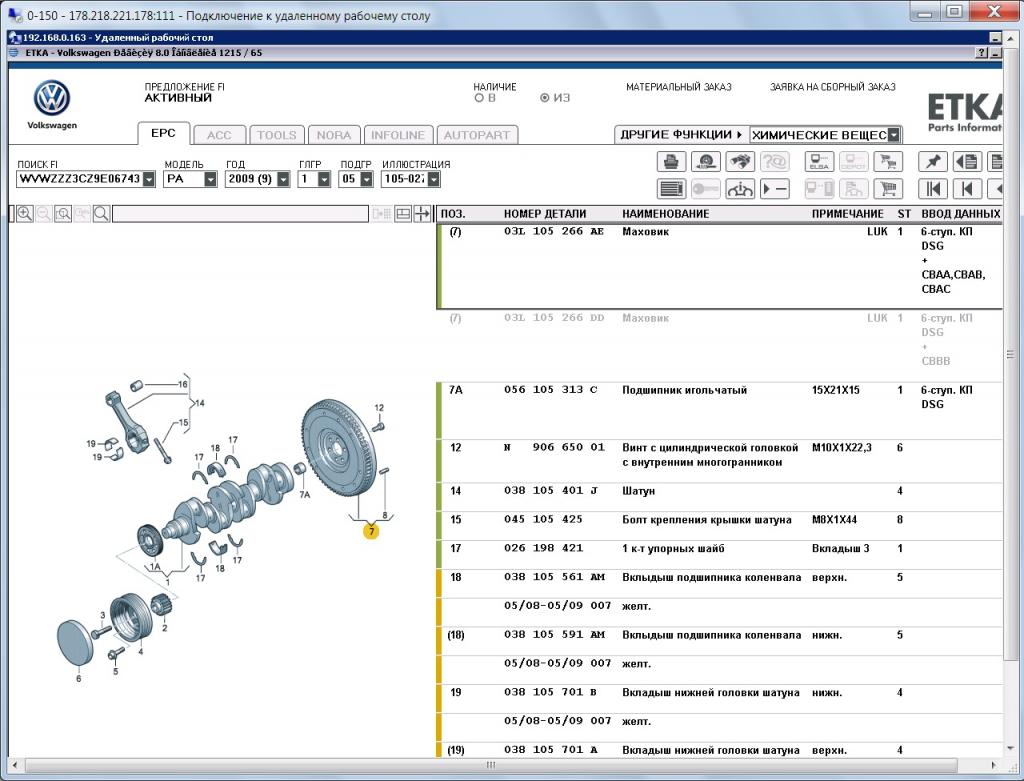
Task: Click ПРИМЕЧАНИЕ column header
Action: 847,214
